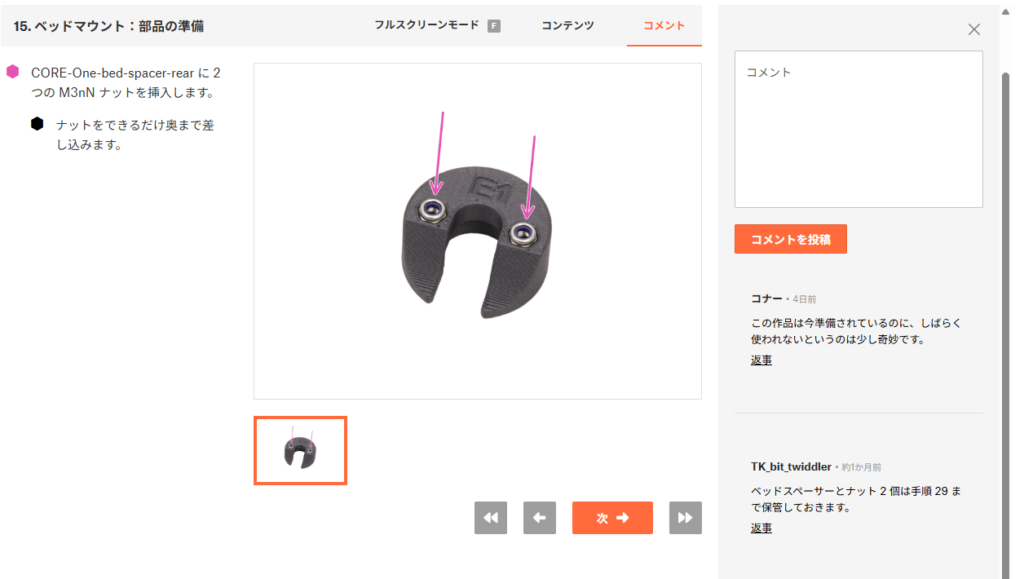Image resolution: width=1024 pixels, height=579 pixels.
Task: Click the scrollbar up arrow at top
Action: (1006, 11)
